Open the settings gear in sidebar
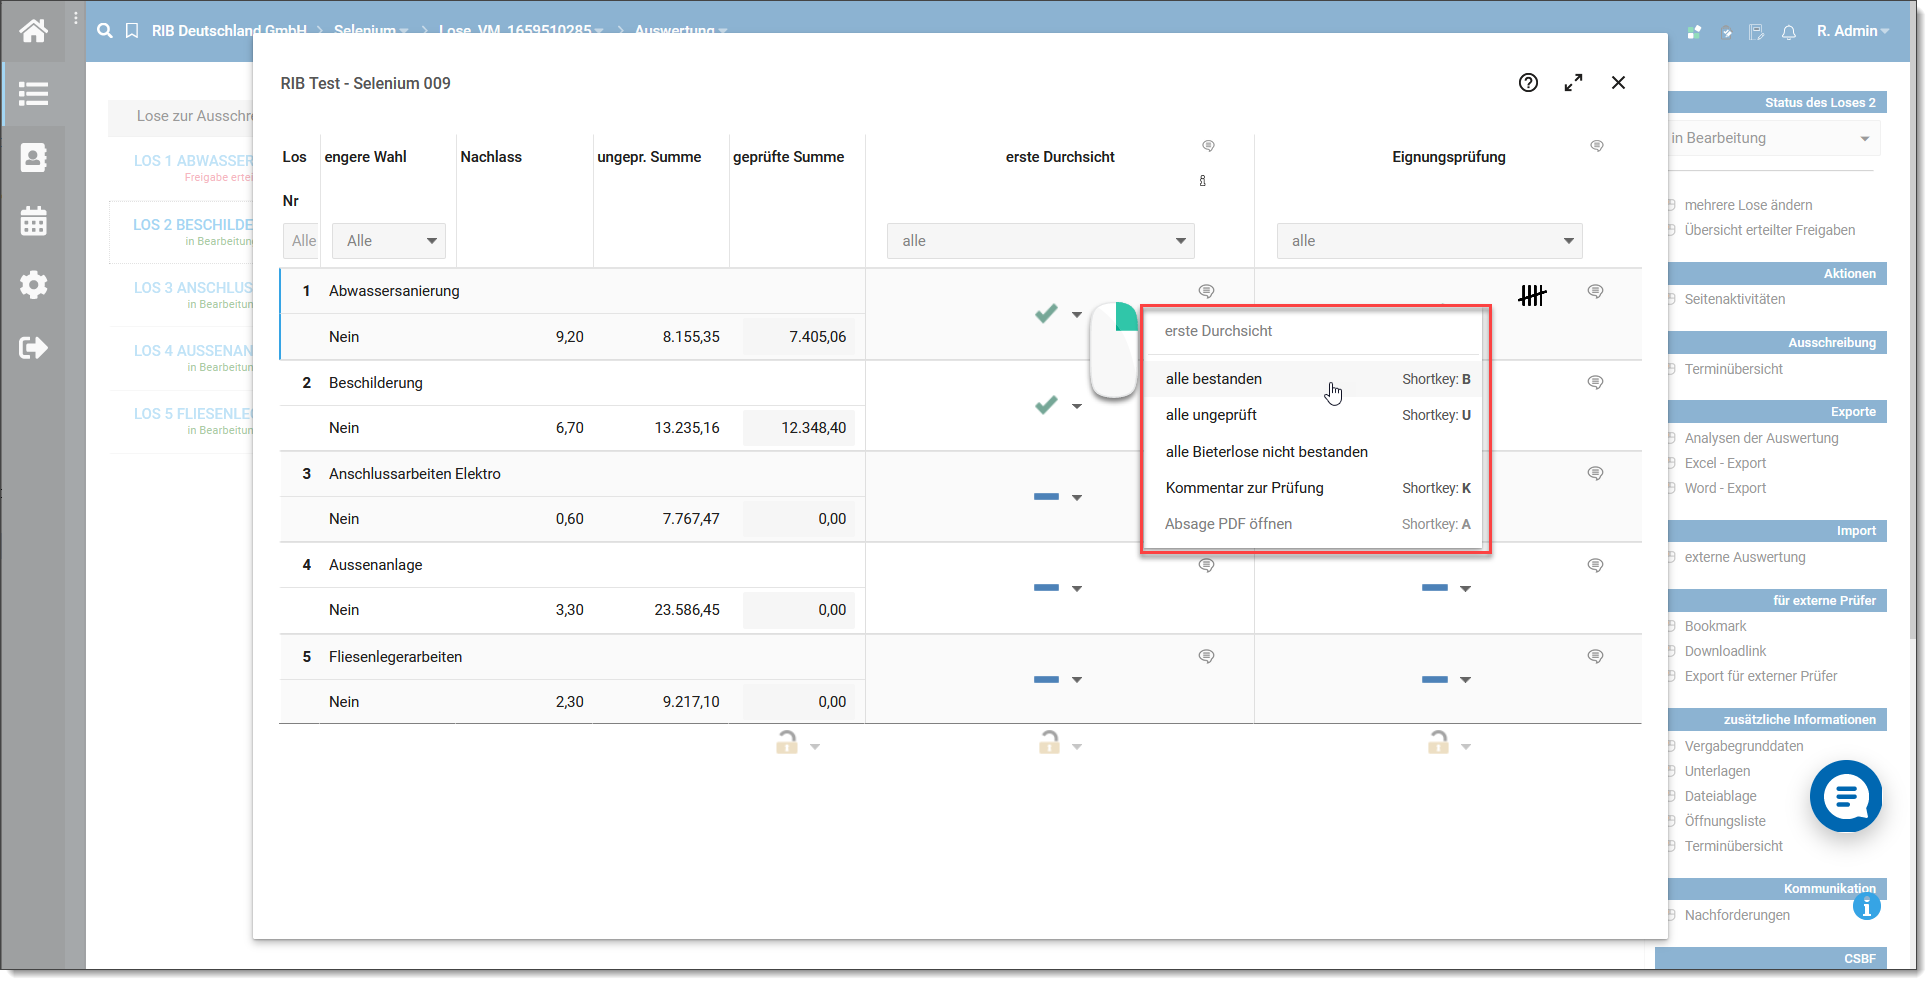The width and height of the screenshot is (1932, 985). [33, 285]
